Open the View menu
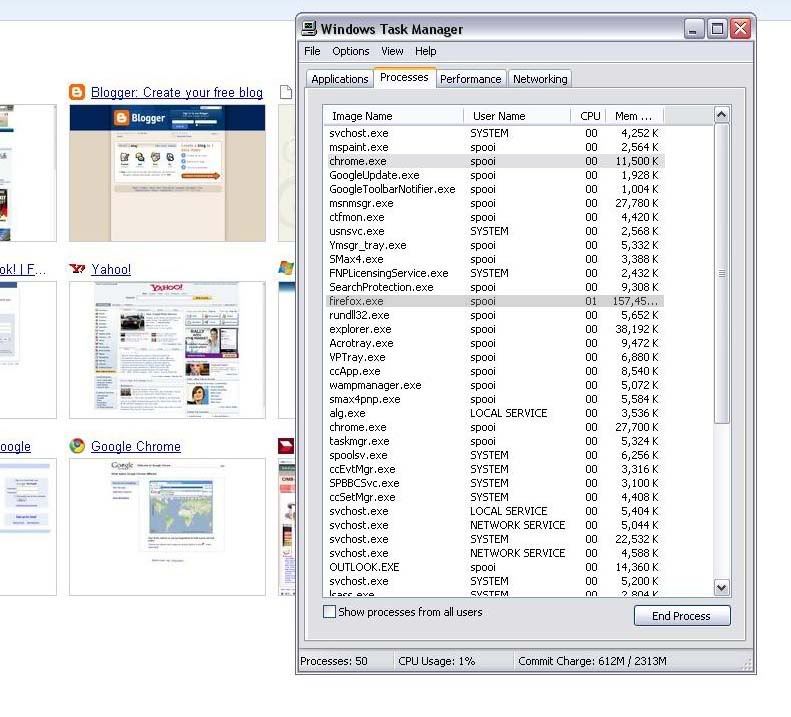Screen dimensions: 791x717 click(392, 51)
